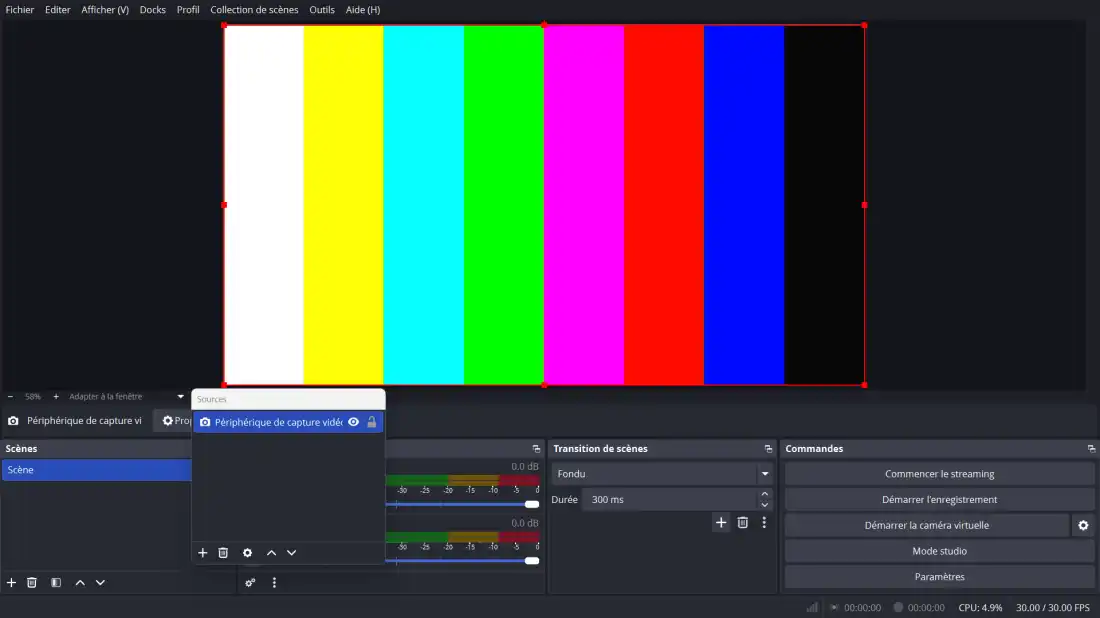Hide the Périphérique de capture vidéo source

pyautogui.click(x=353, y=422)
